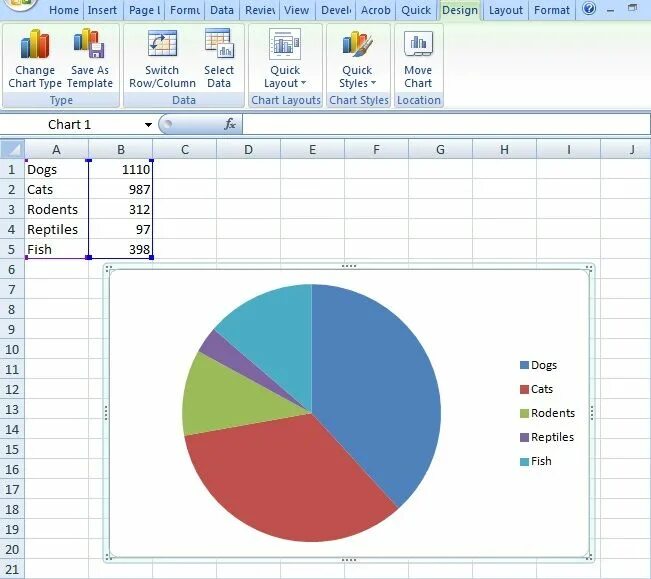Switch to the Insert tab

coord(102,10)
